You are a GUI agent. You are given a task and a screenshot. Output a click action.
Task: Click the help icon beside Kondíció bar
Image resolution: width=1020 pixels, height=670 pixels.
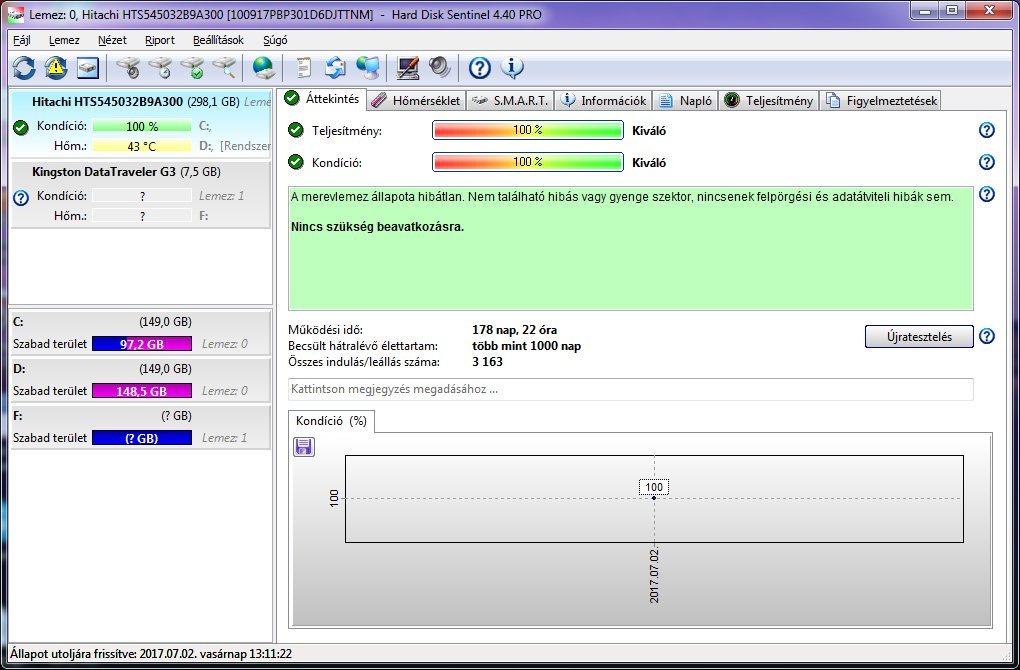coord(987,162)
